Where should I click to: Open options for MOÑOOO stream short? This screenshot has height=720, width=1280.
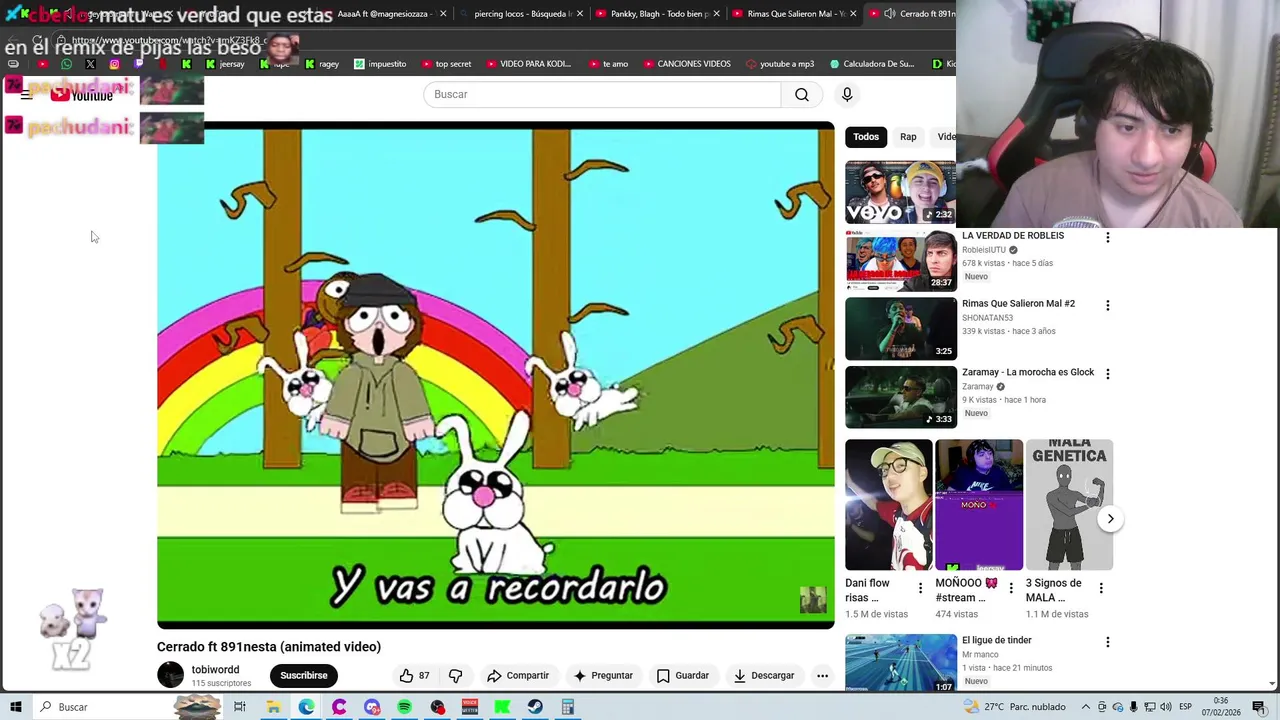[1011, 588]
